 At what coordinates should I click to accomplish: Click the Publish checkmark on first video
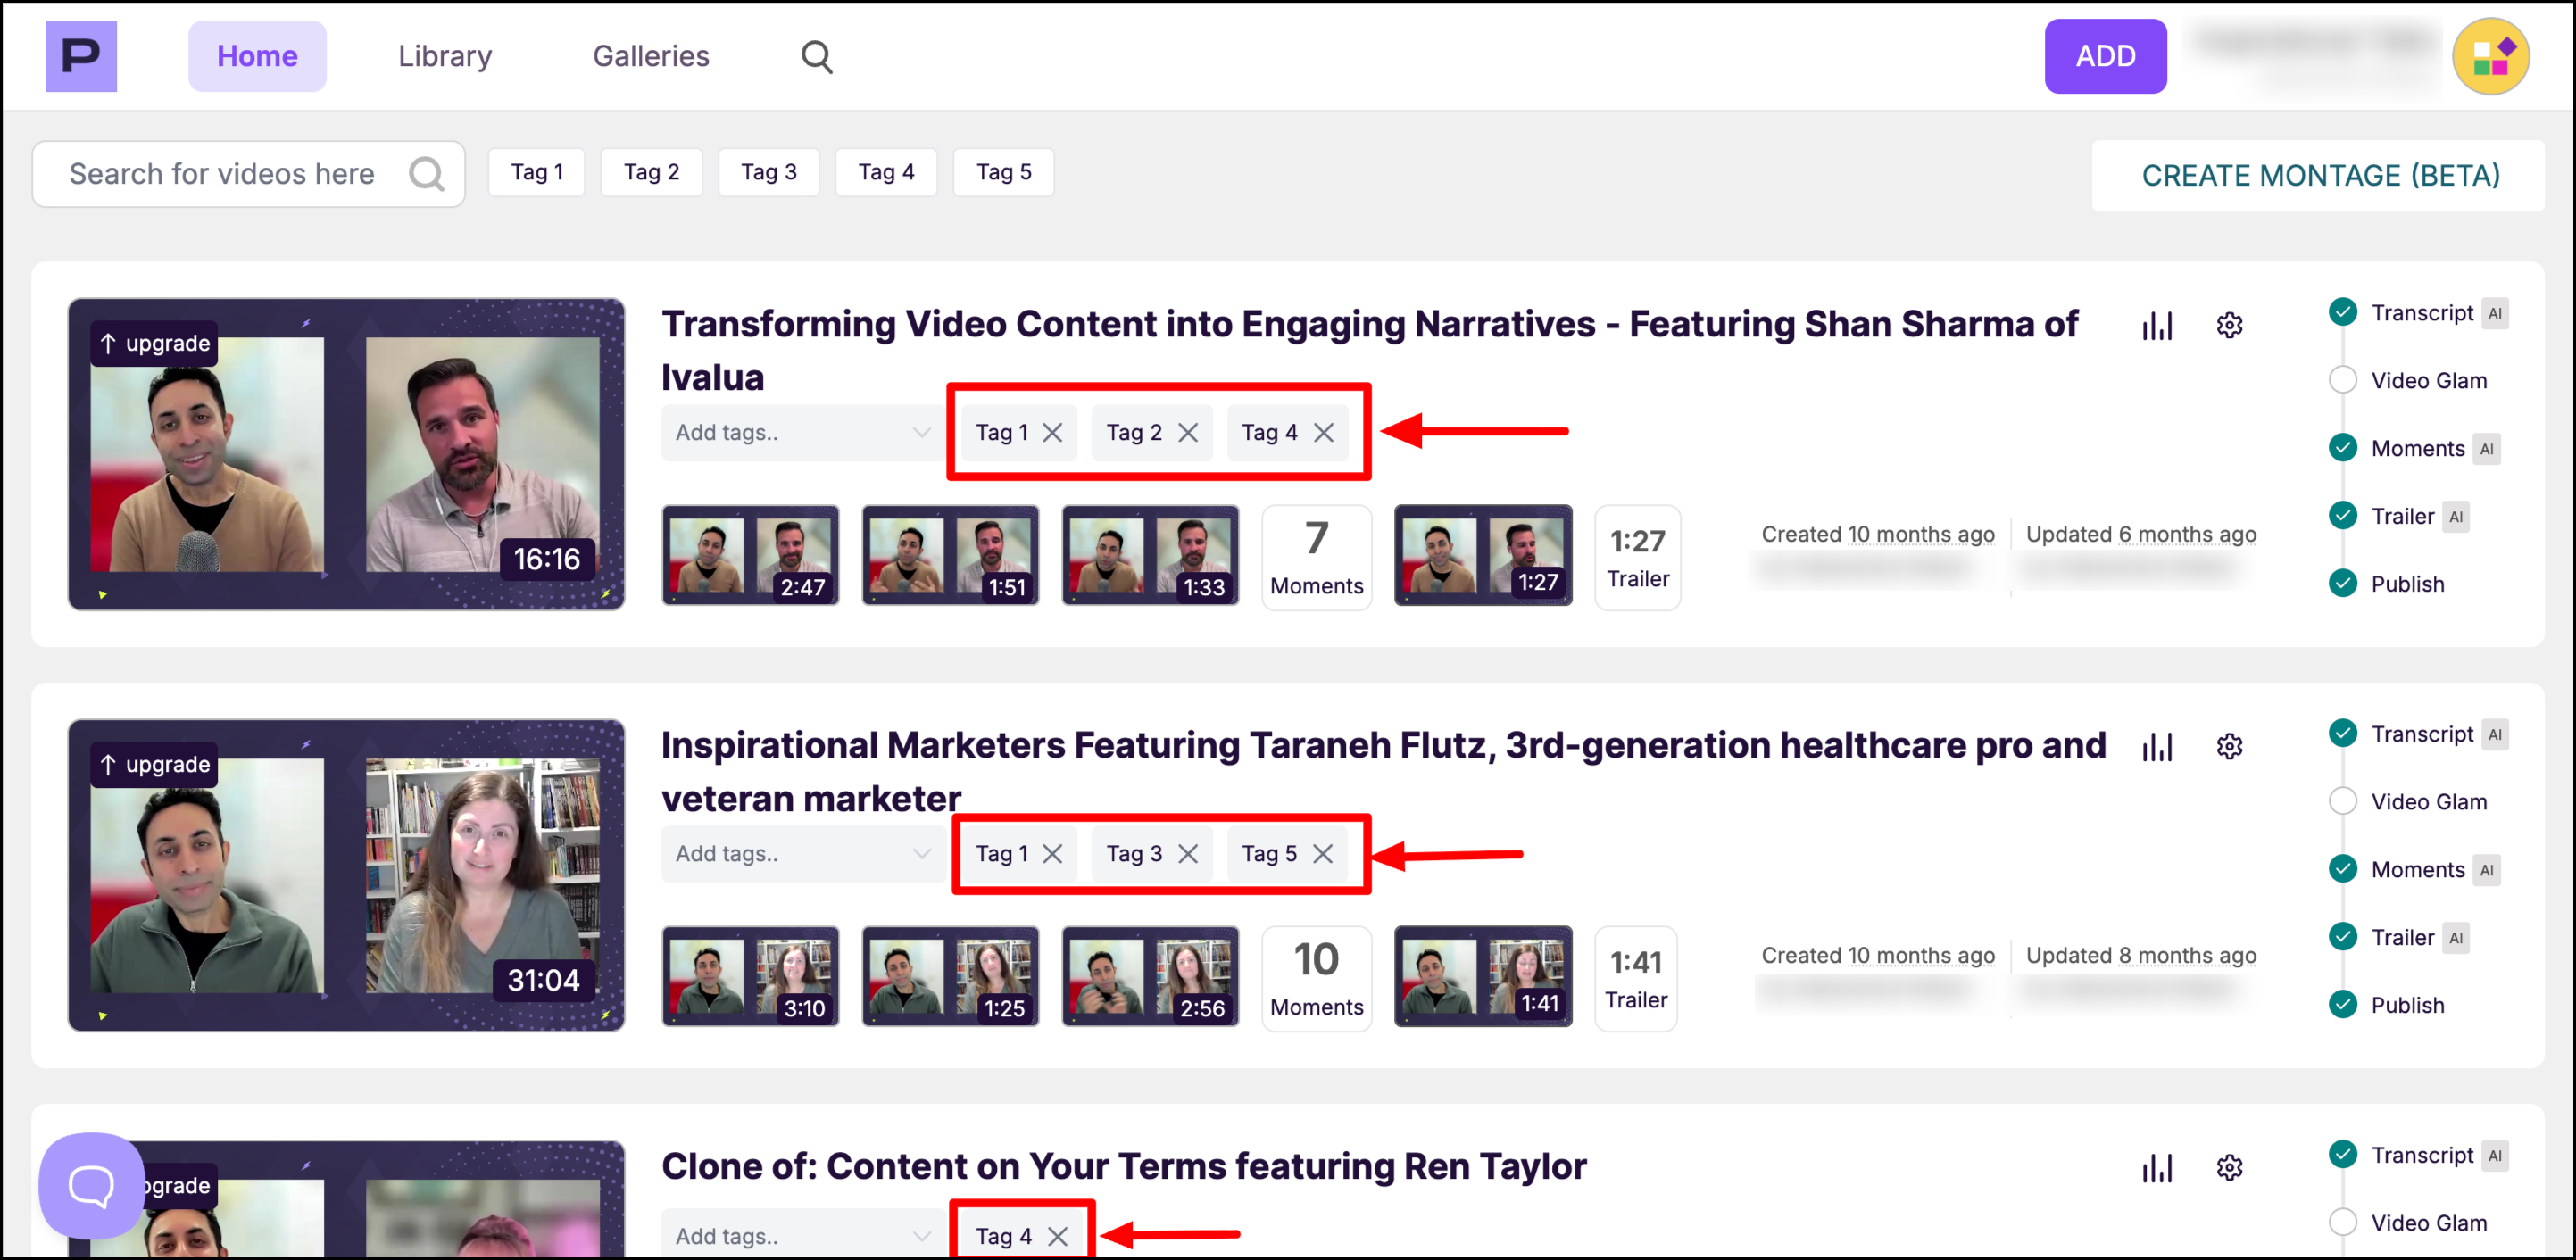click(x=2342, y=583)
